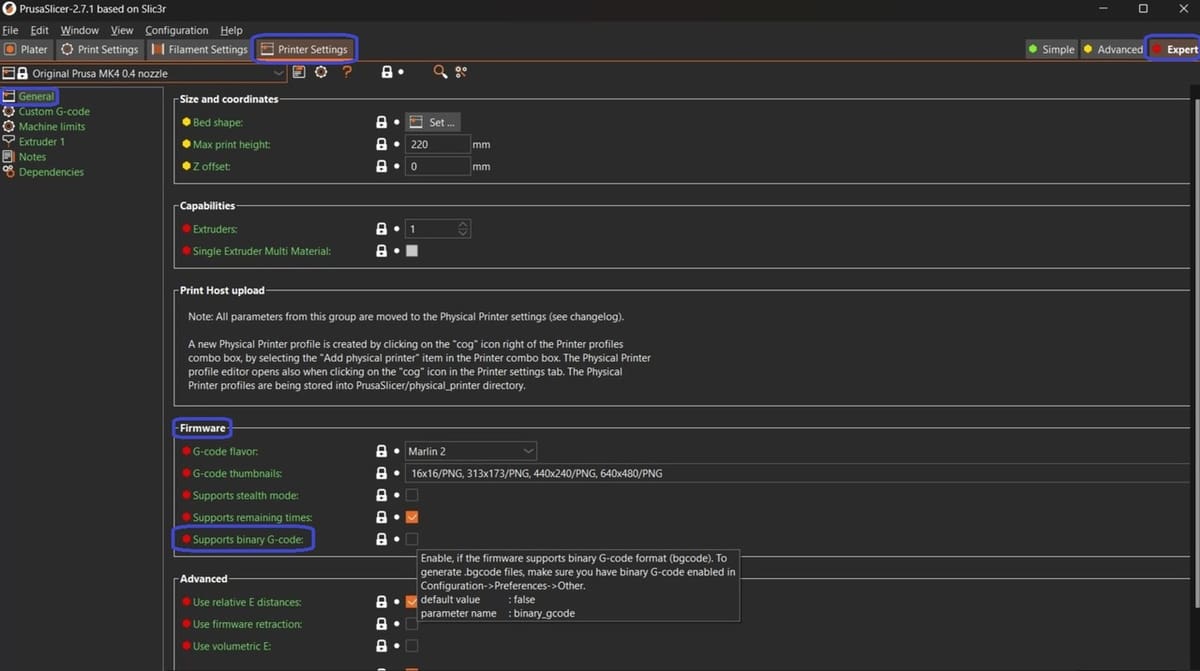Screen dimensions: 1200x671
Task: Click Z offset input field
Action: click(438, 166)
